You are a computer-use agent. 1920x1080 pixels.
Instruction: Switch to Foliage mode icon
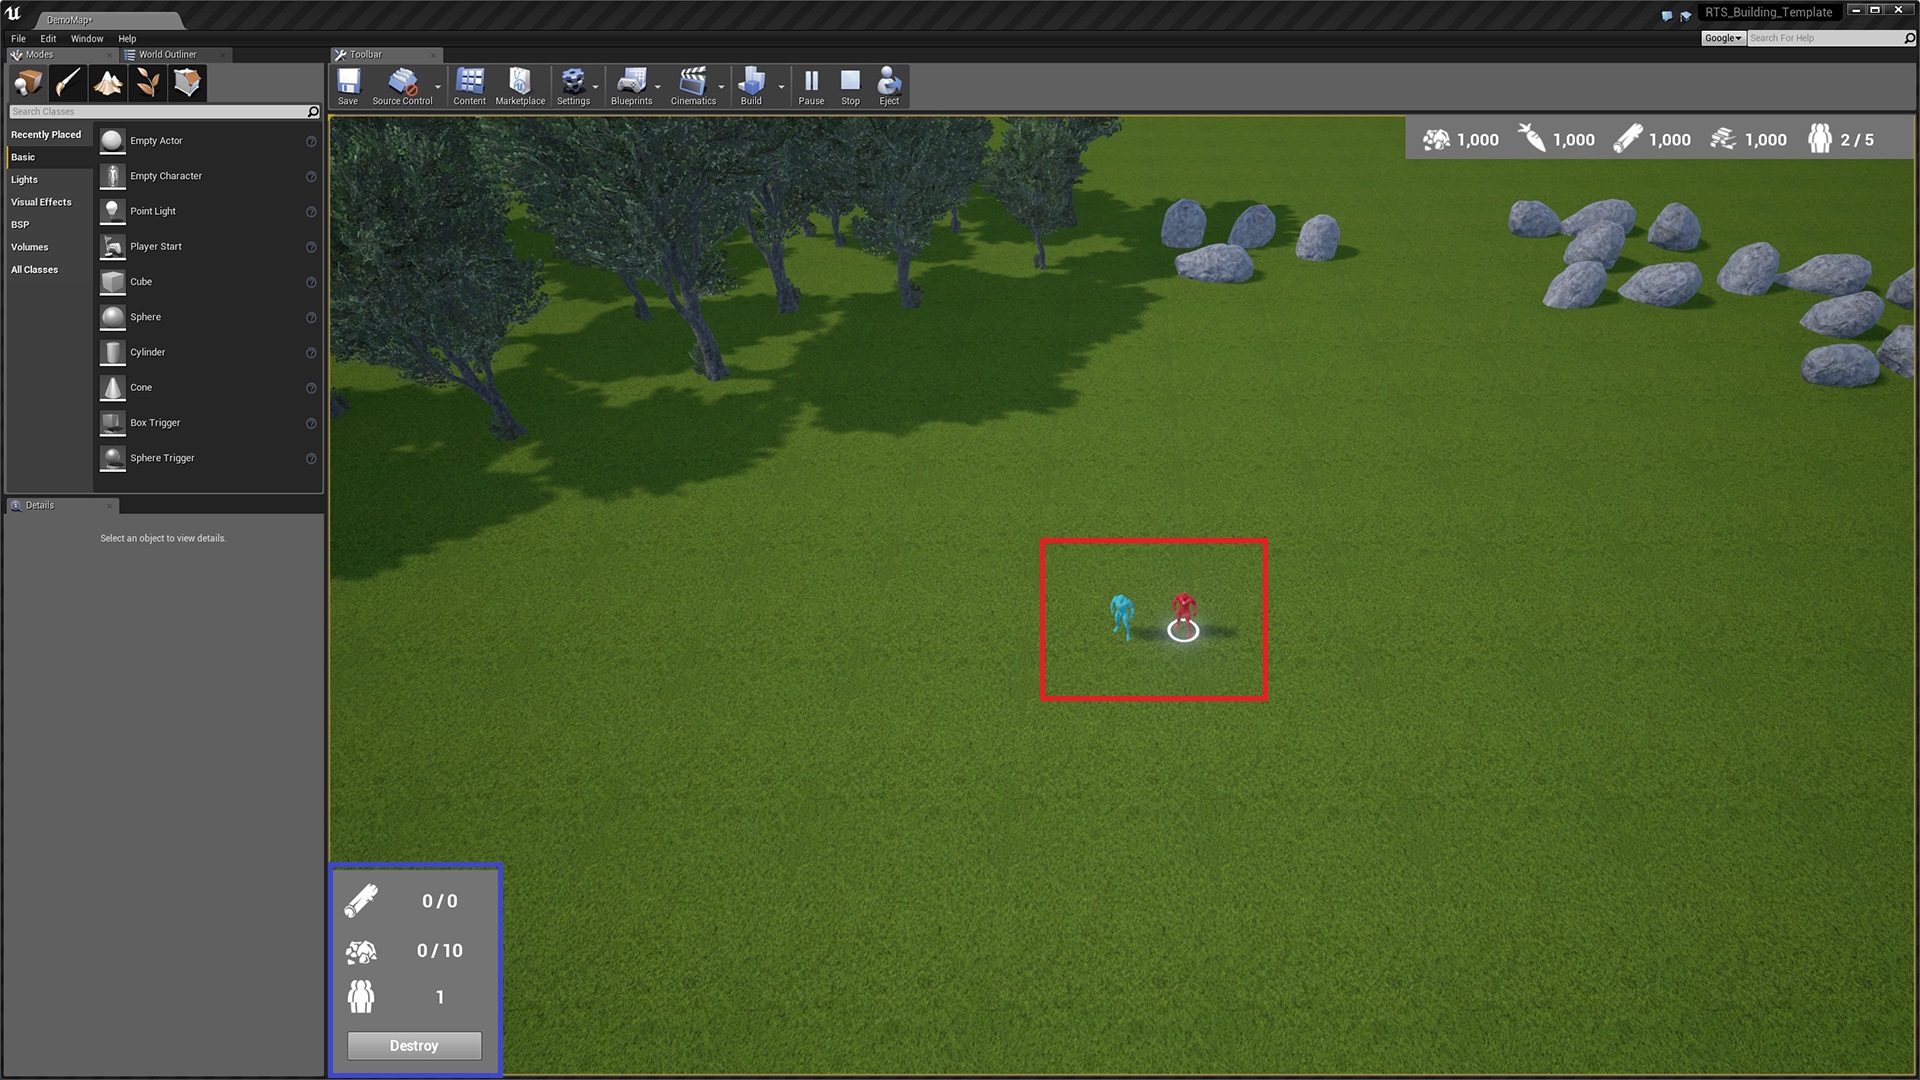click(148, 83)
